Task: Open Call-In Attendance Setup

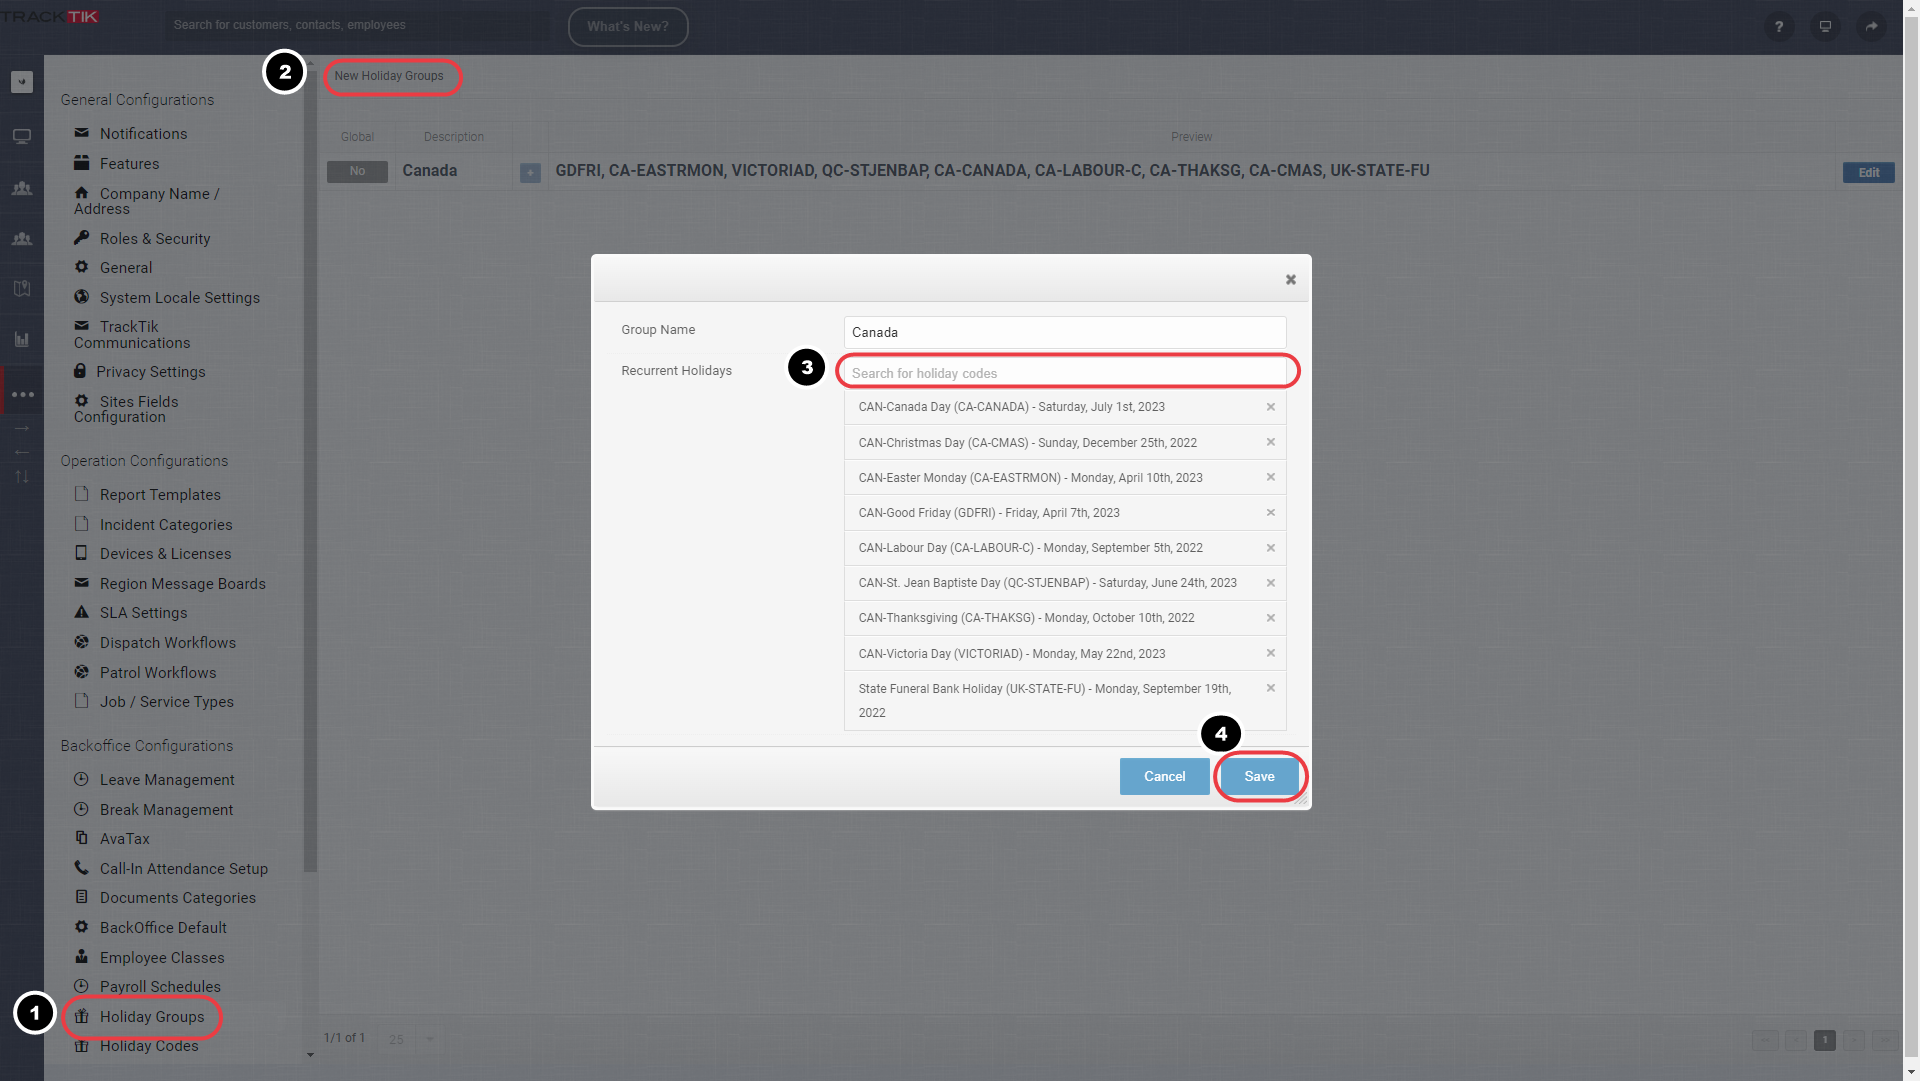Action: point(183,869)
